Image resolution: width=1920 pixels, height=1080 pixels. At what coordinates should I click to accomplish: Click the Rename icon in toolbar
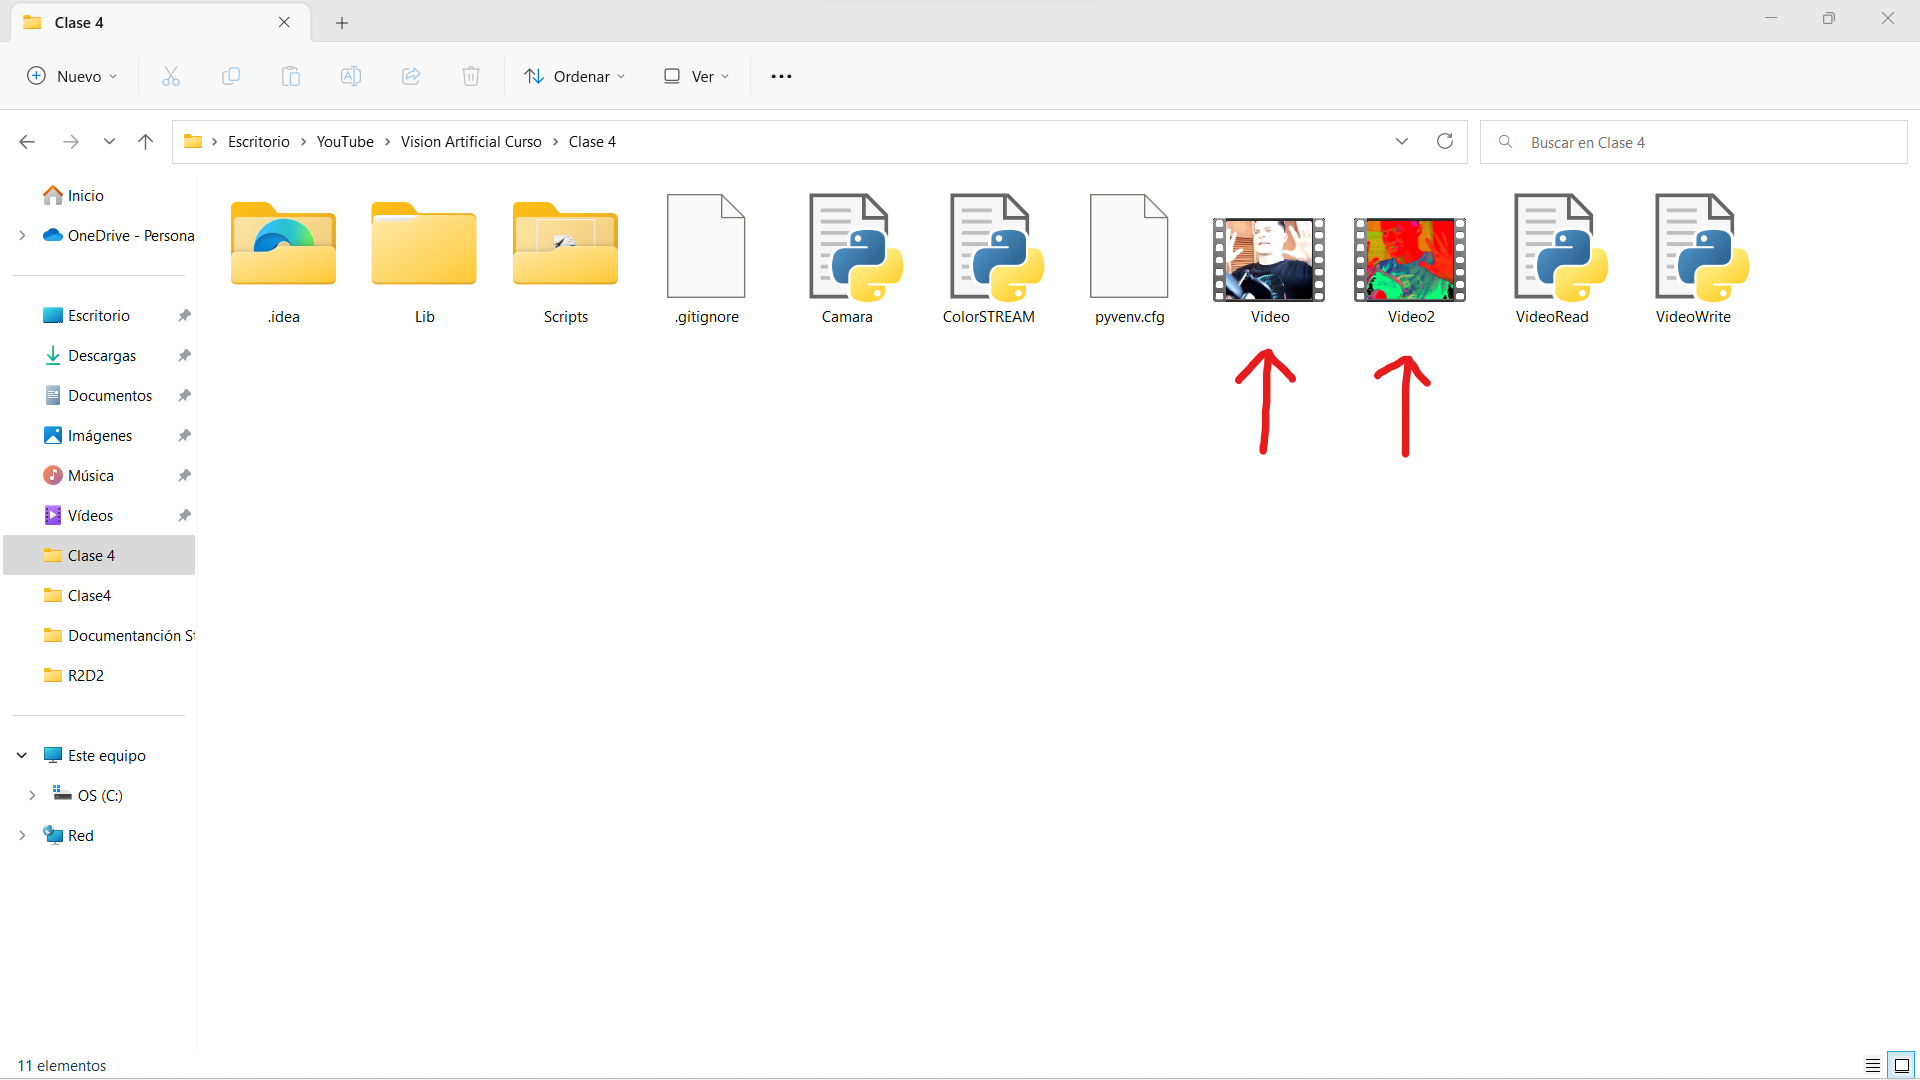coord(351,76)
